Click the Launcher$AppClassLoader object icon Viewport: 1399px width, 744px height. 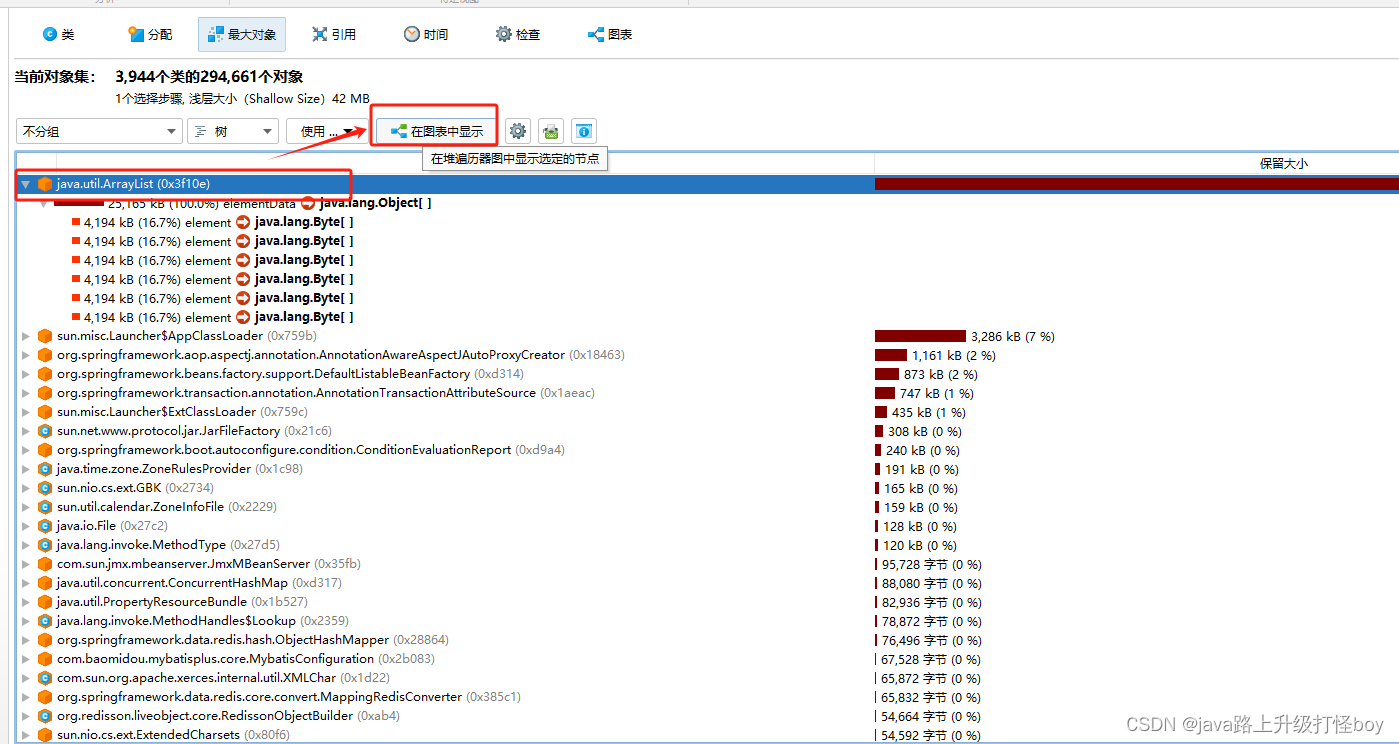click(x=45, y=336)
